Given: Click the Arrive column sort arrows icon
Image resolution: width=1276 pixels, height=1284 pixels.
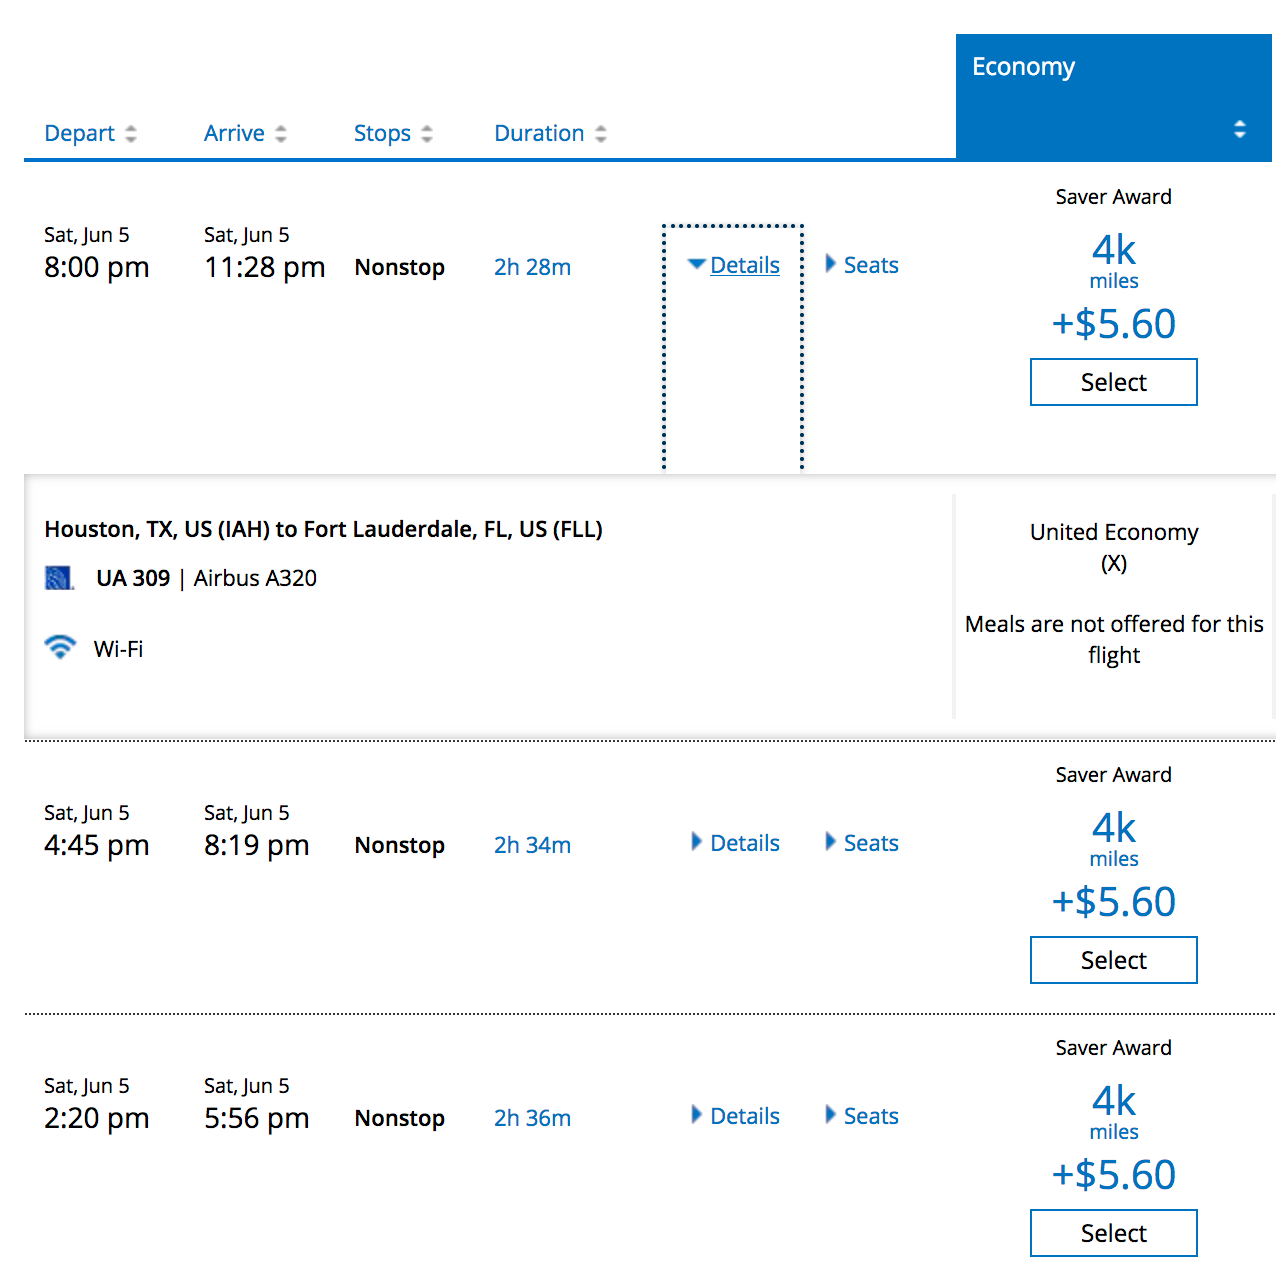Looking at the screenshot, I should [281, 134].
